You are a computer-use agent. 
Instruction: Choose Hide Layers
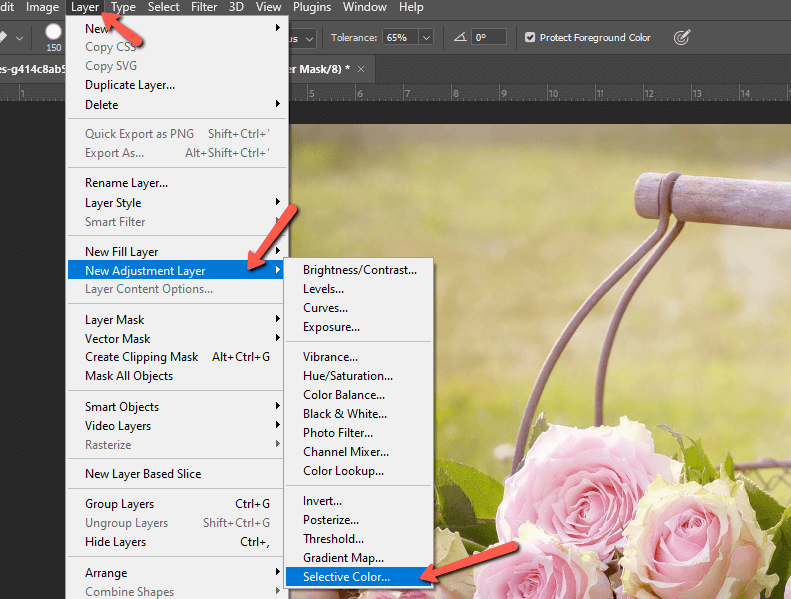click(x=177, y=541)
